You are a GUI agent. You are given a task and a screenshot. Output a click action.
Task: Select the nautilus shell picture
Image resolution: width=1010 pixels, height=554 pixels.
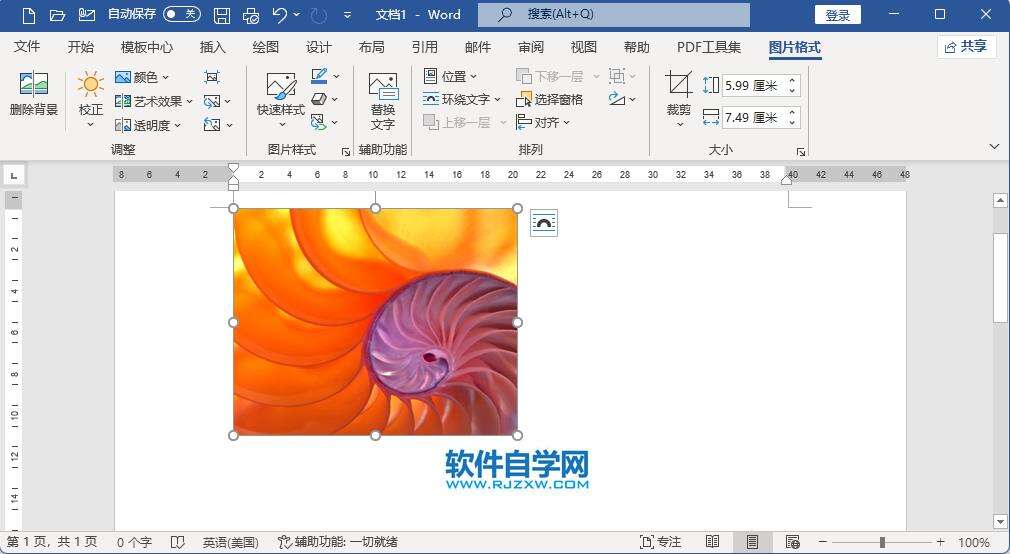(376, 322)
